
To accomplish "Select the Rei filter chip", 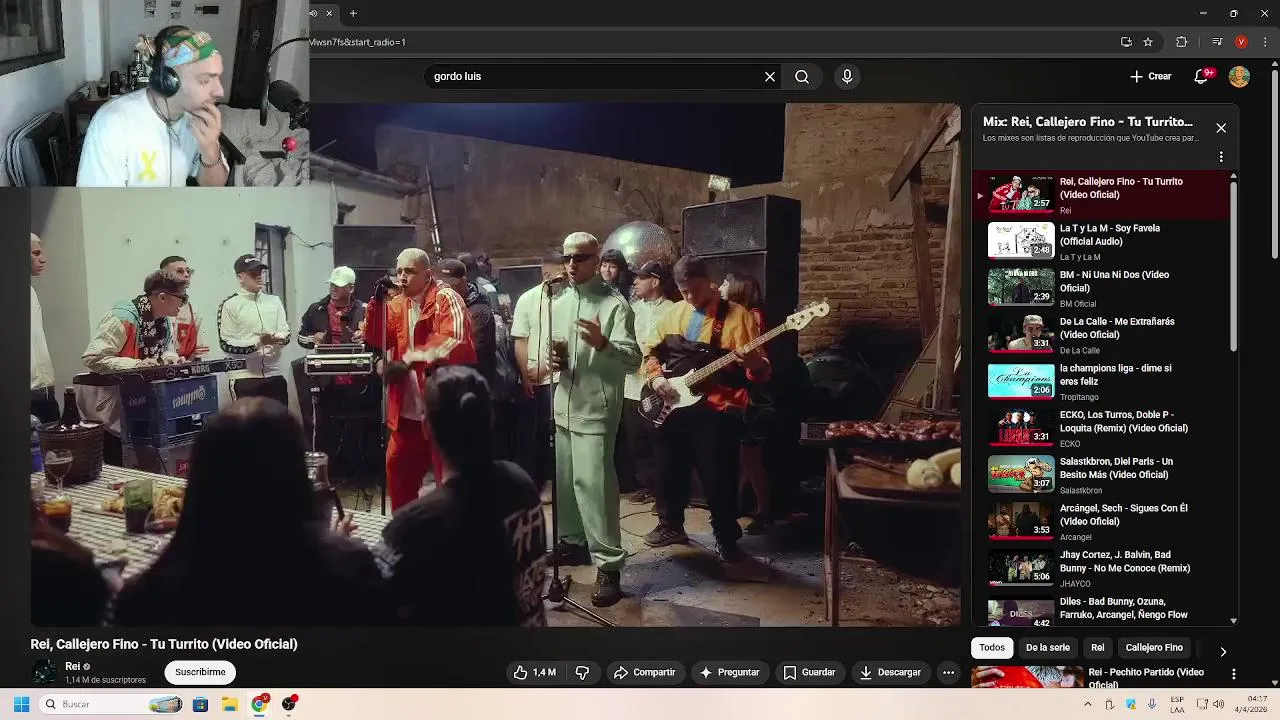I will (1097, 648).
